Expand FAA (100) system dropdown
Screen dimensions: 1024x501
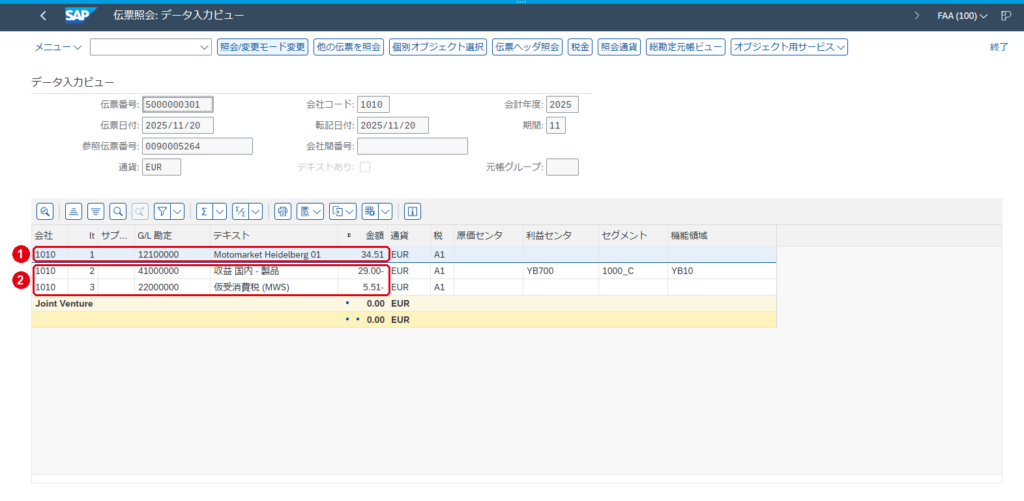(963, 15)
